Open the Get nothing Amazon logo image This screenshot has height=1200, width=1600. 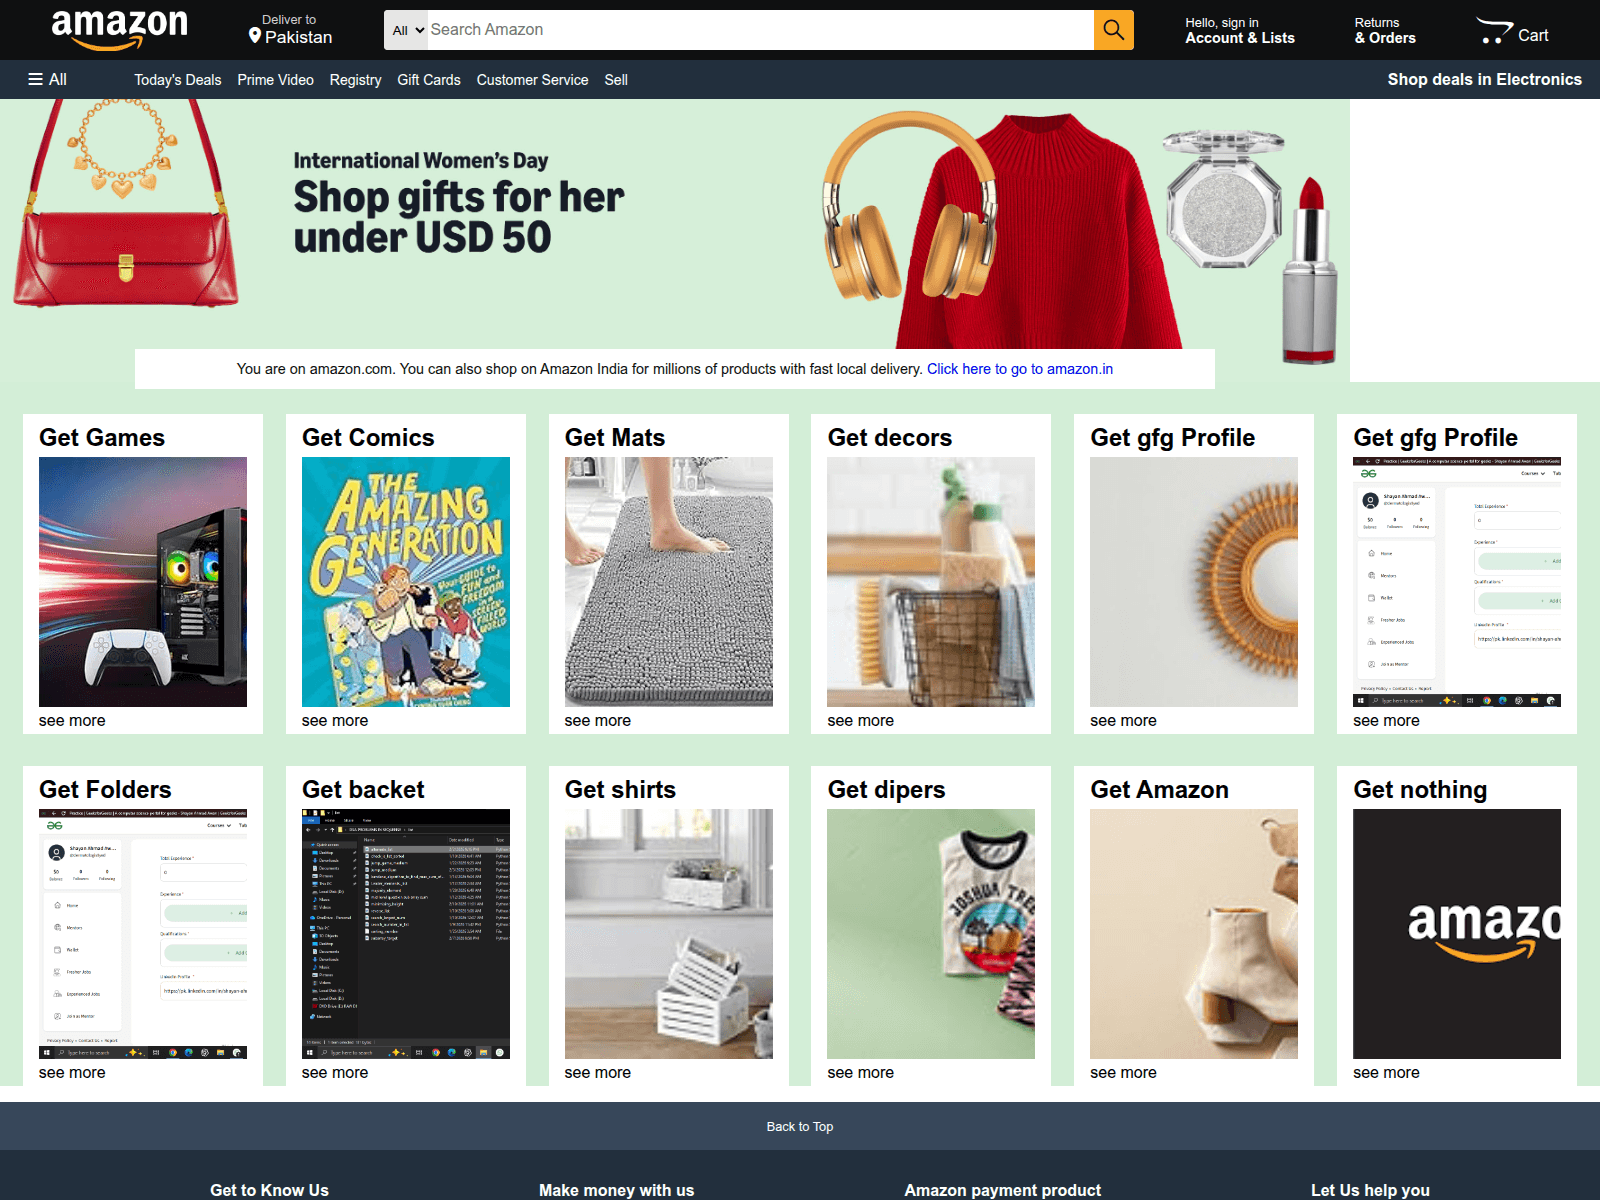[1457, 934]
